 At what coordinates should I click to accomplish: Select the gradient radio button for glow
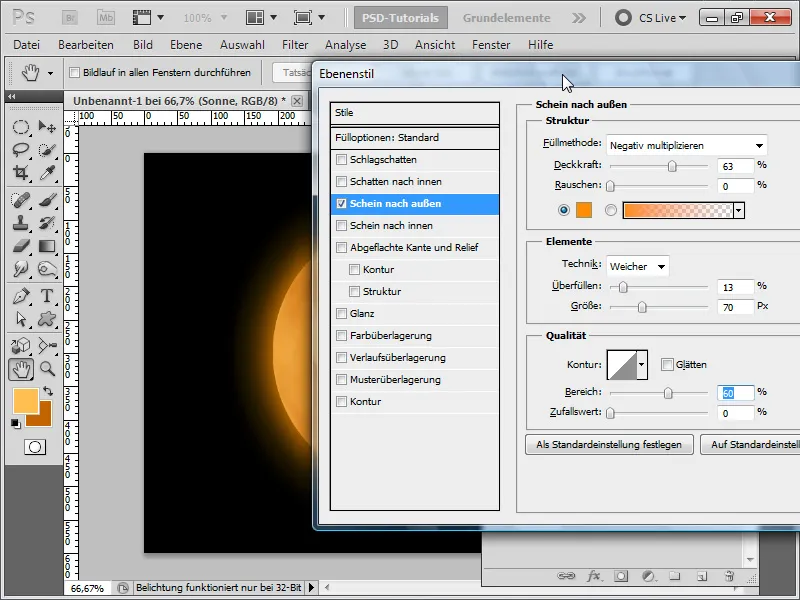[x=611, y=210]
